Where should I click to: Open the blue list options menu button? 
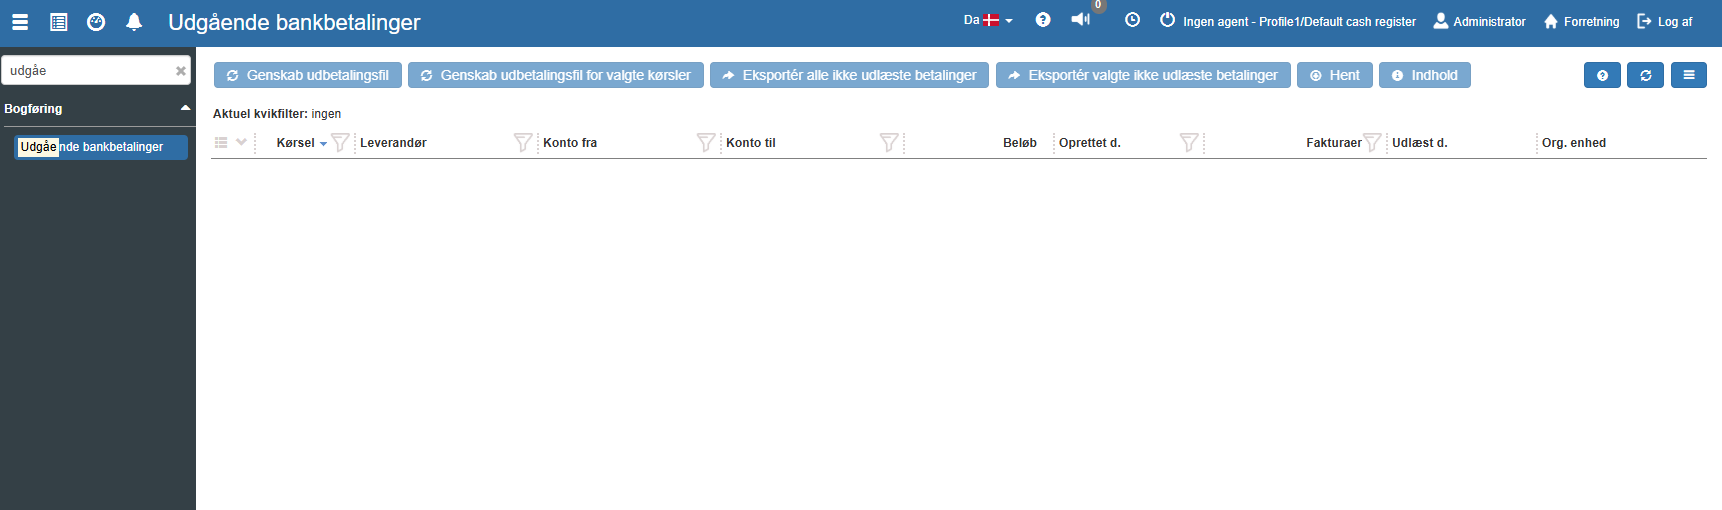point(1689,75)
